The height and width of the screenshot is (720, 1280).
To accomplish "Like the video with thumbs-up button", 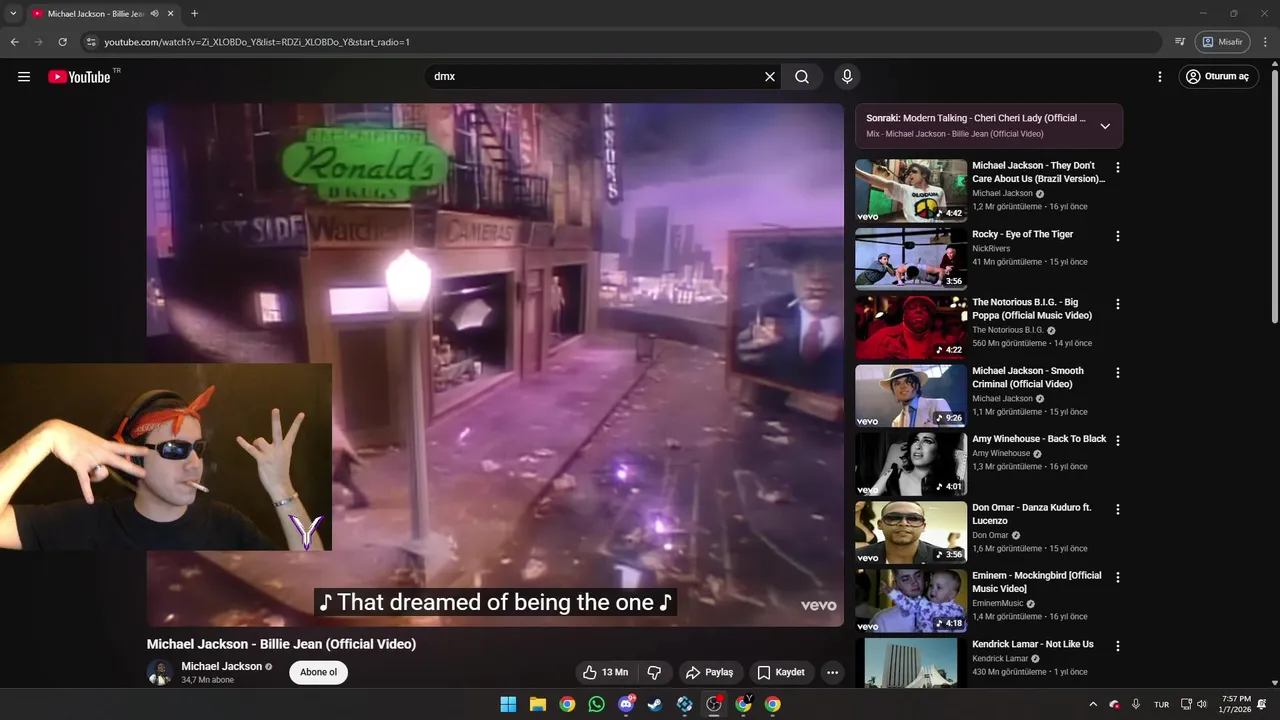I will (x=606, y=672).
